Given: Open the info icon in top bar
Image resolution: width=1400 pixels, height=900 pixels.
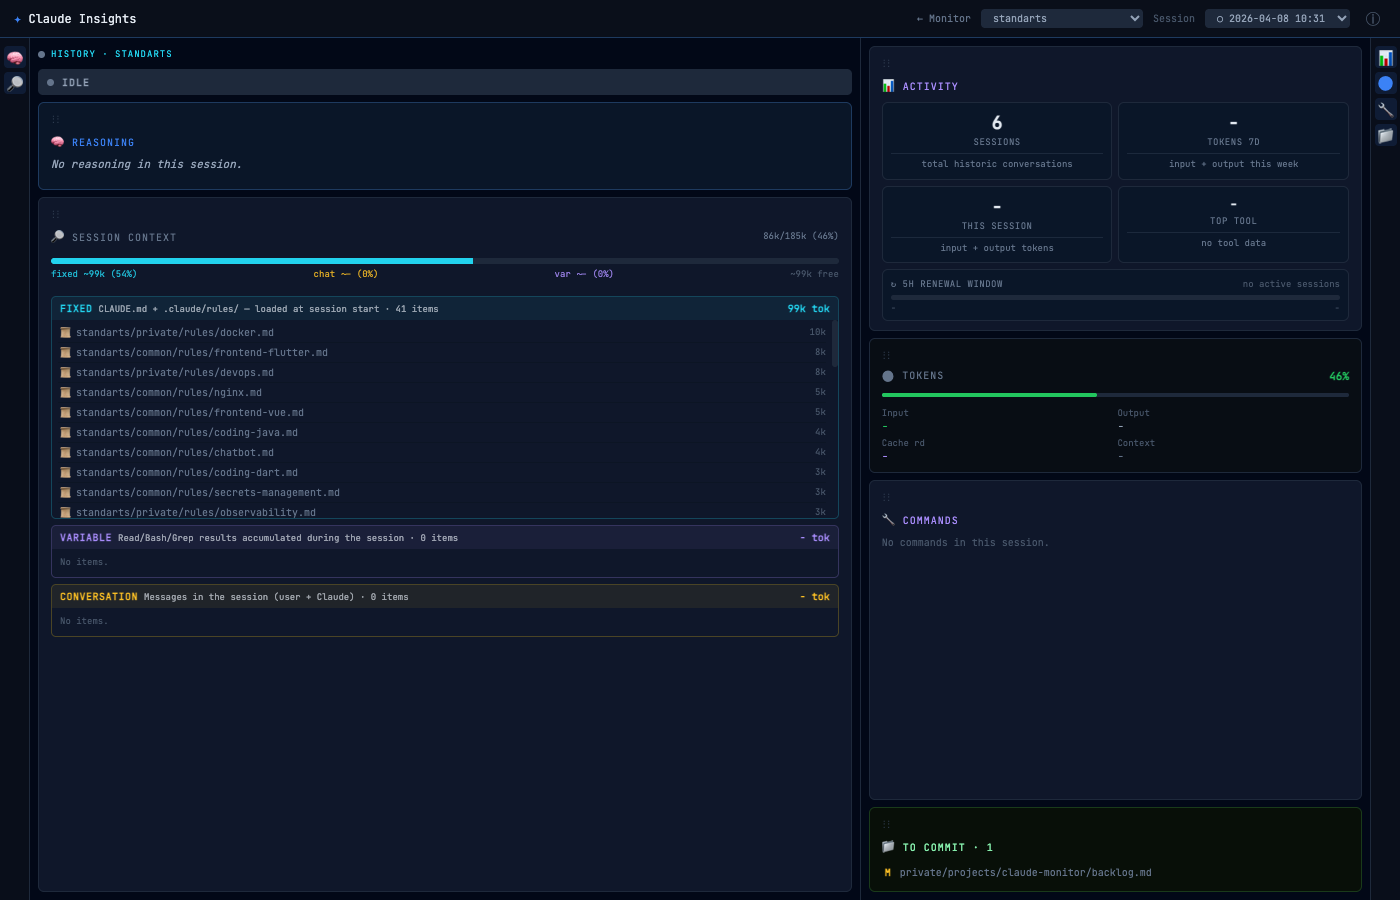Looking at the screenshot, I should click(1373, 19).
